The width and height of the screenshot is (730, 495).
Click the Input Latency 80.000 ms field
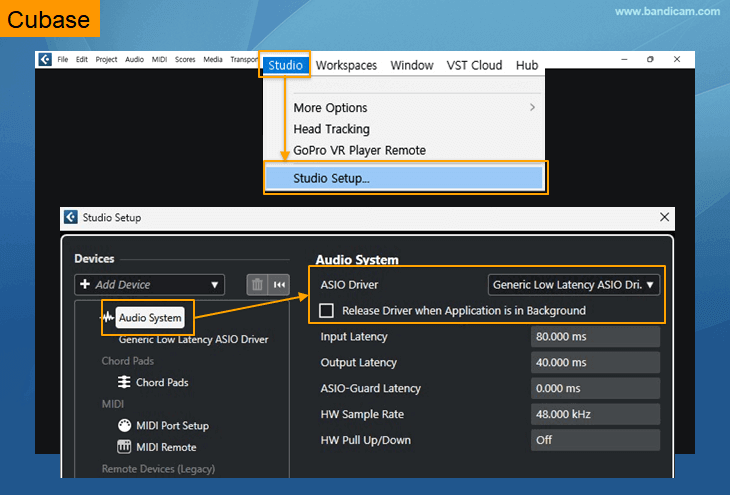(595, 337)
